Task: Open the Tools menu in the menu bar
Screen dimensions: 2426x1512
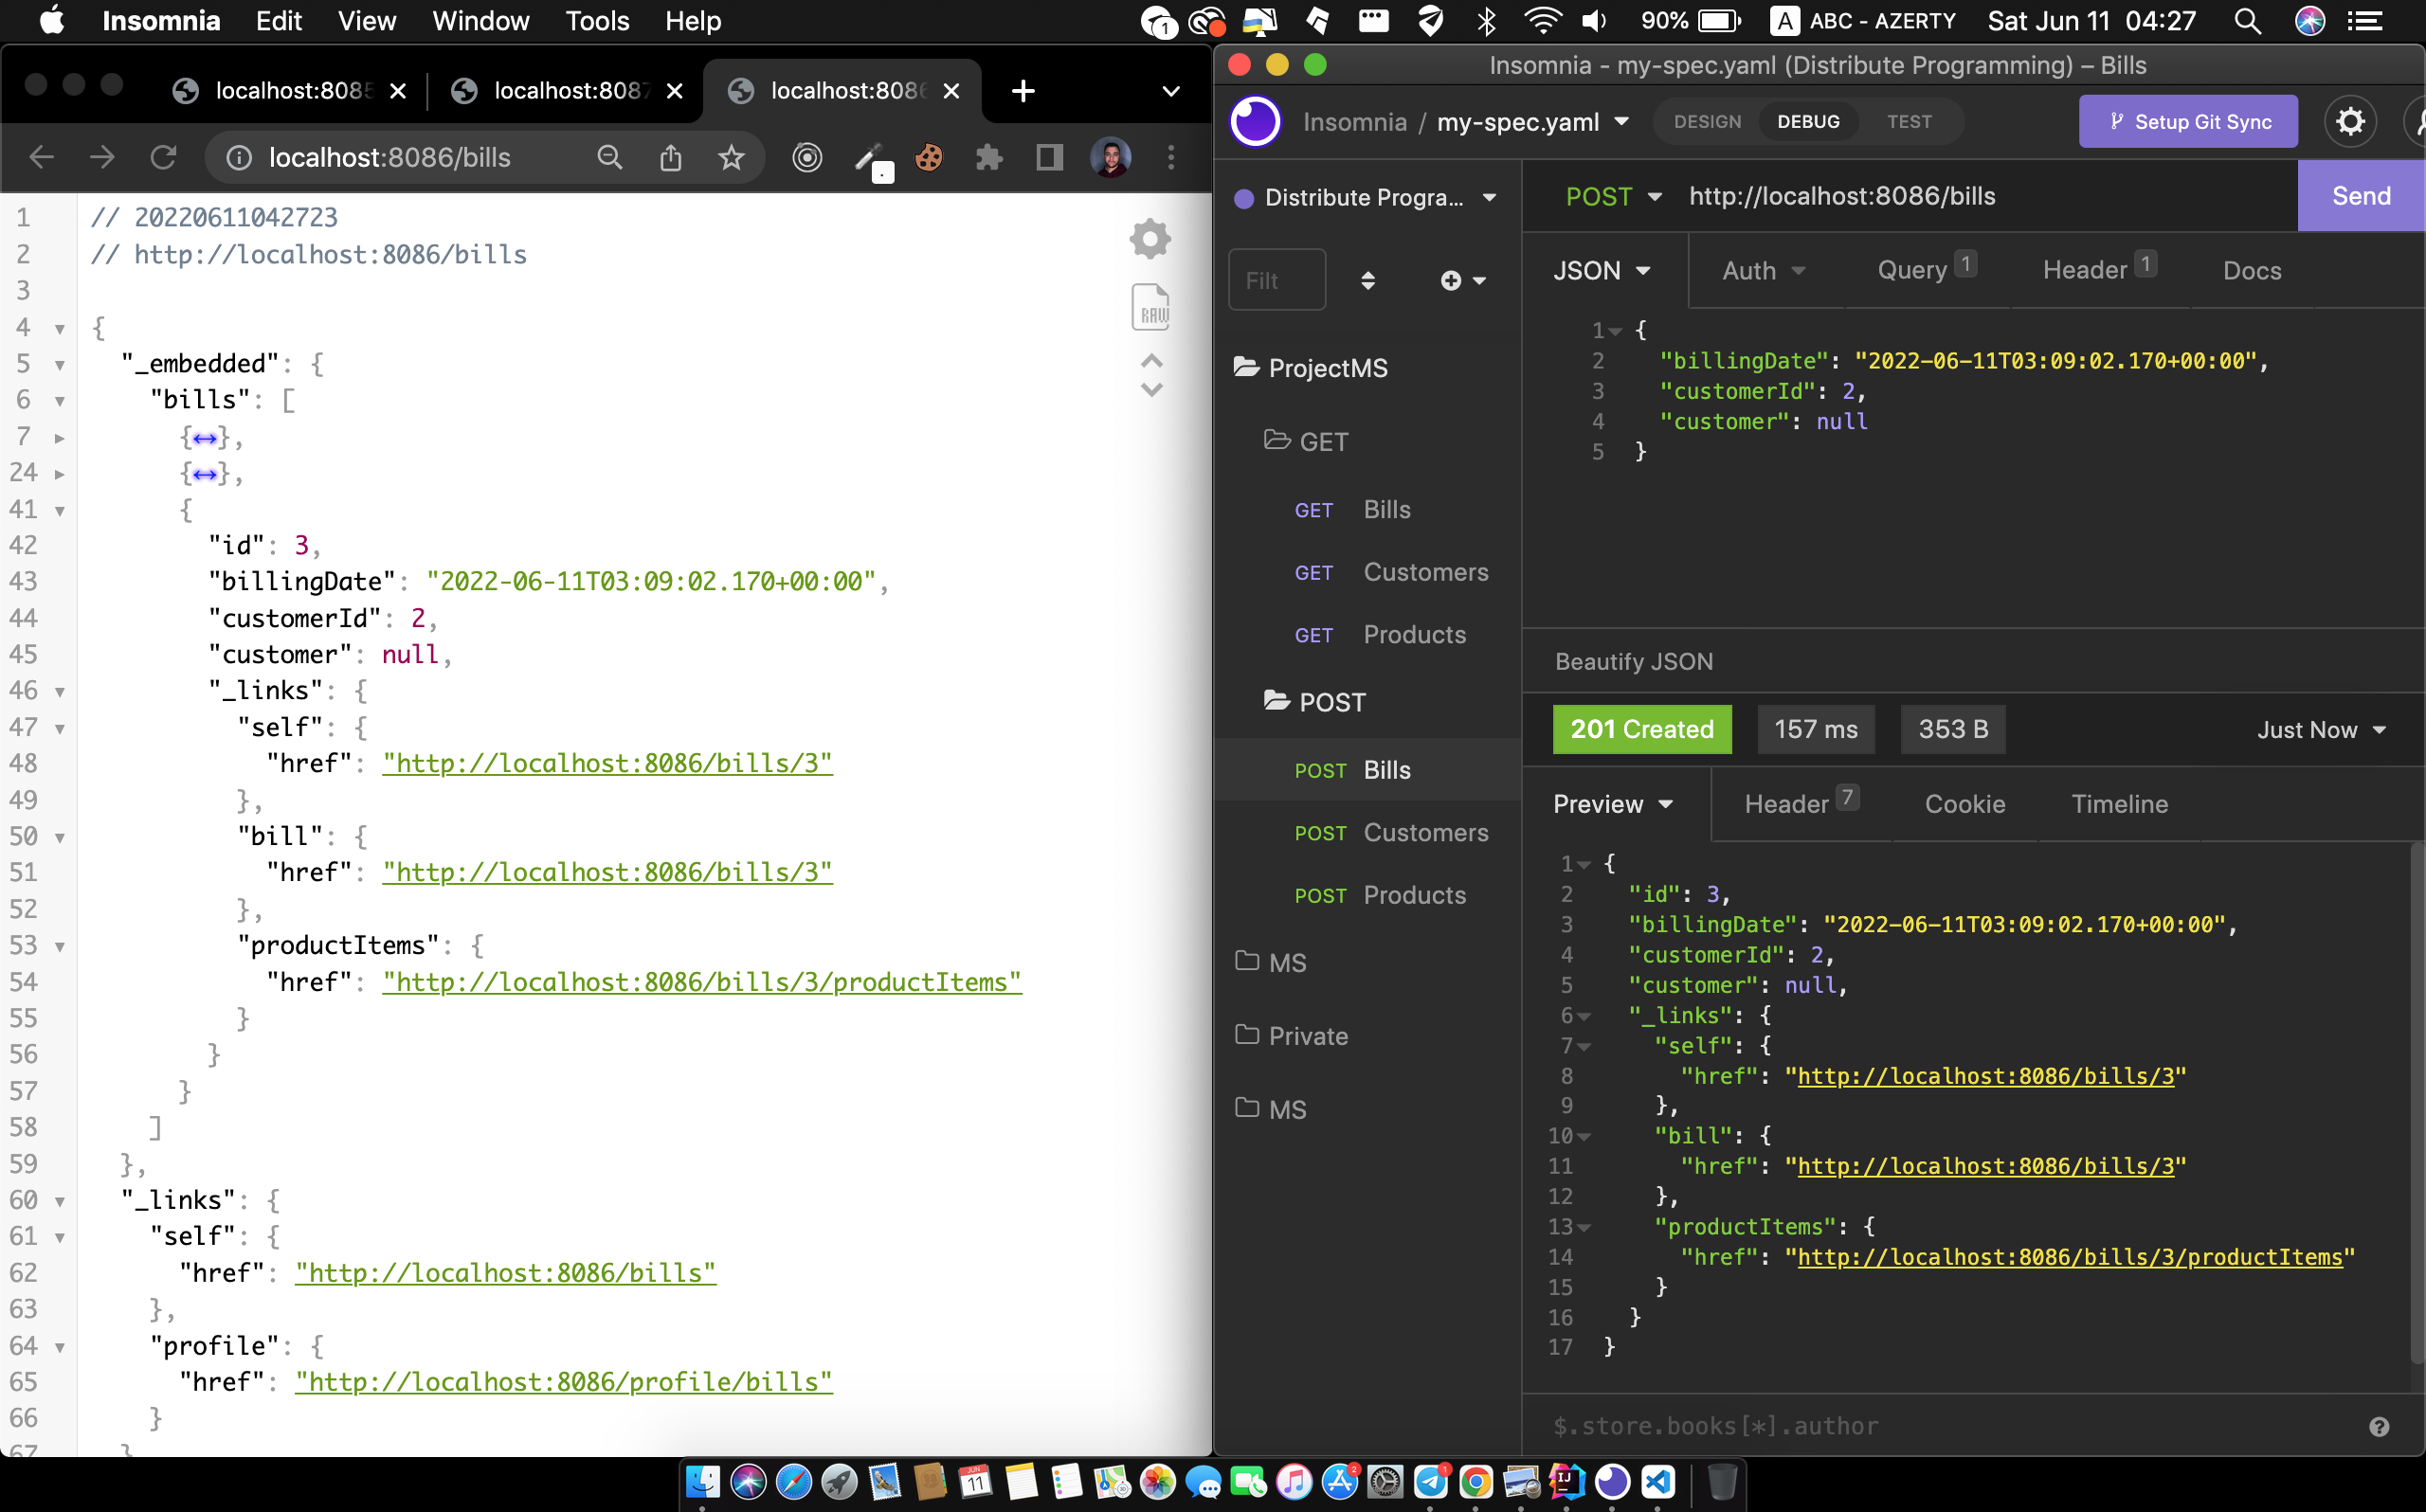Action: (597, 21)
